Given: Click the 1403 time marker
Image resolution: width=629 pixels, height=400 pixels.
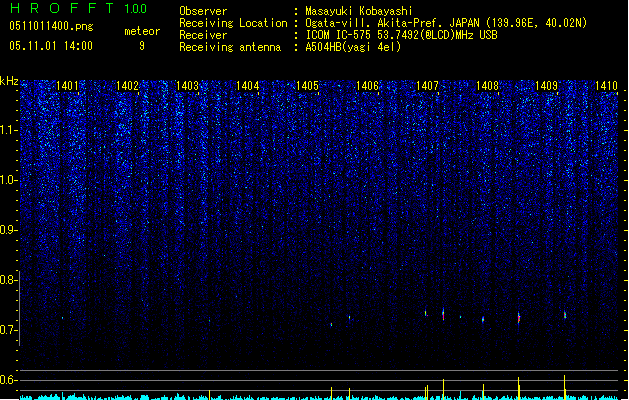Looking at the screenshot, I should pyautogui.click(x=187, y=85).
